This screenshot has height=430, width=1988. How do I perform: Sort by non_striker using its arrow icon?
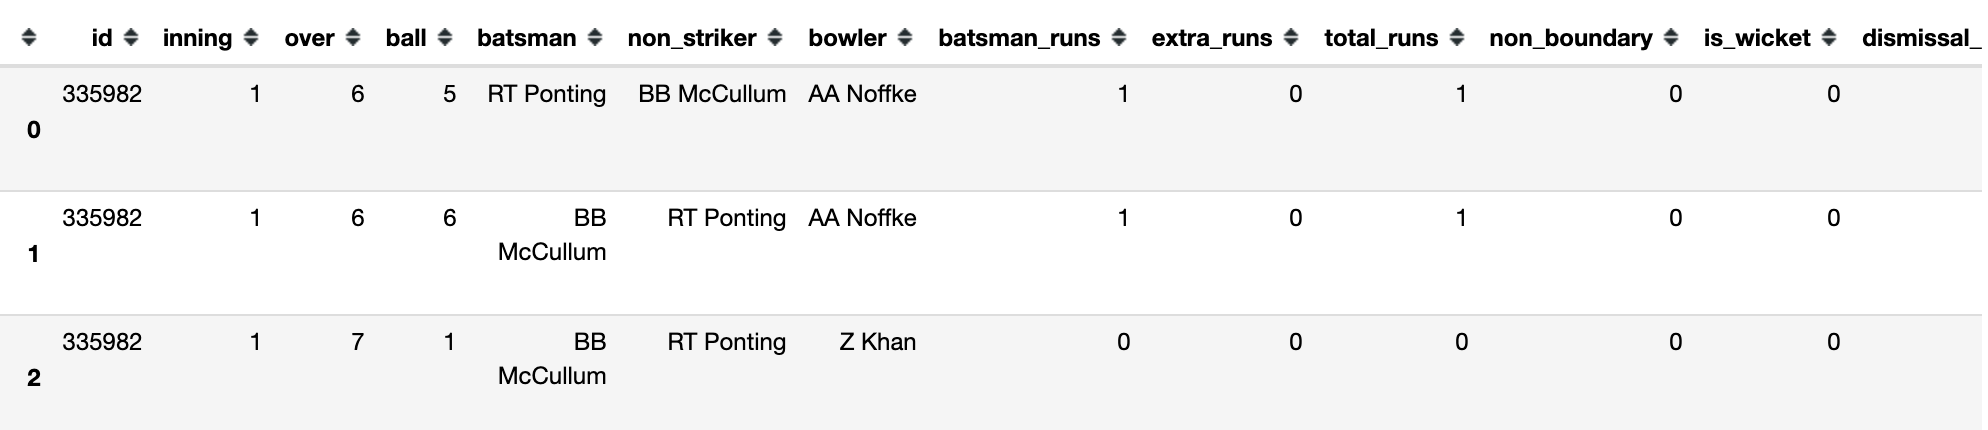pyautogui.click(x=775, y=38)
